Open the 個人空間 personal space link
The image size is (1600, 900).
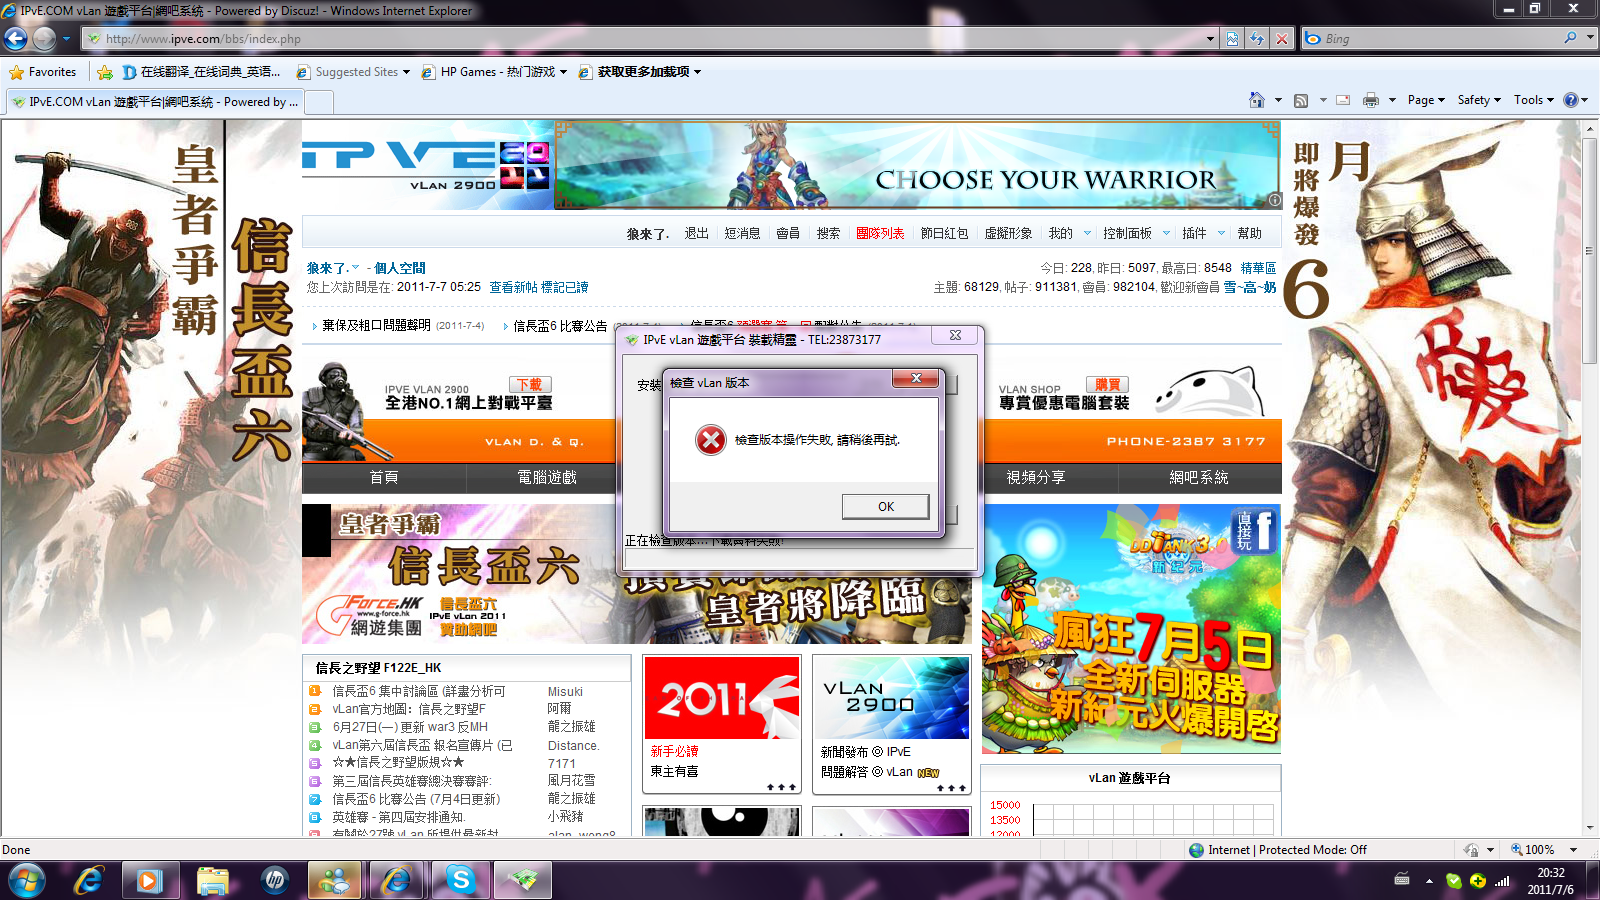click(x=400, y=268)
